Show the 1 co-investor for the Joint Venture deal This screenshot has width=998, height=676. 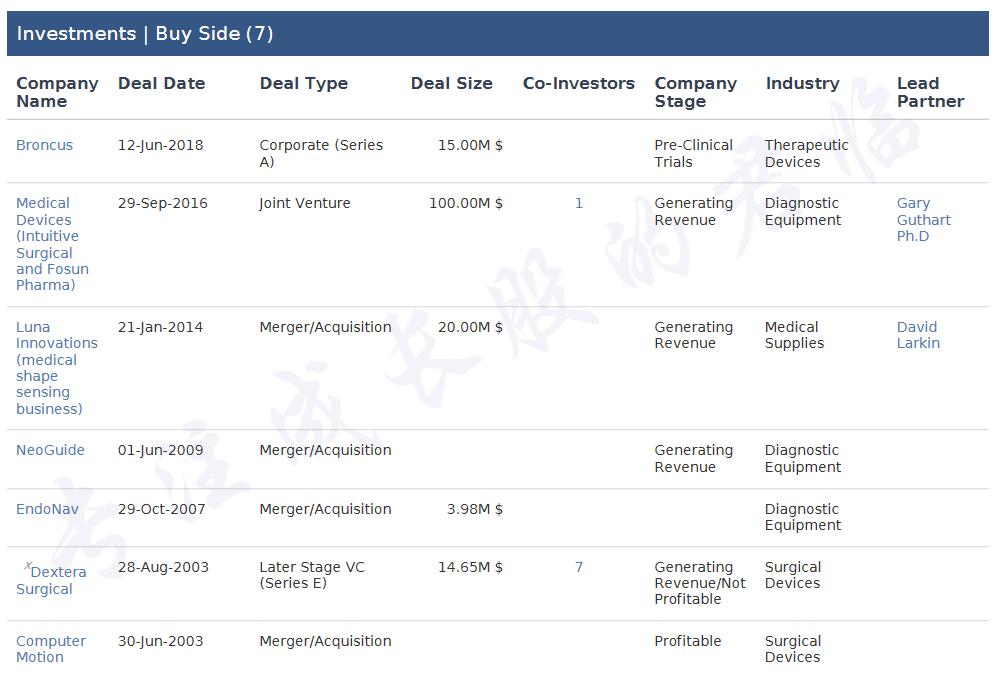(579, 203)
